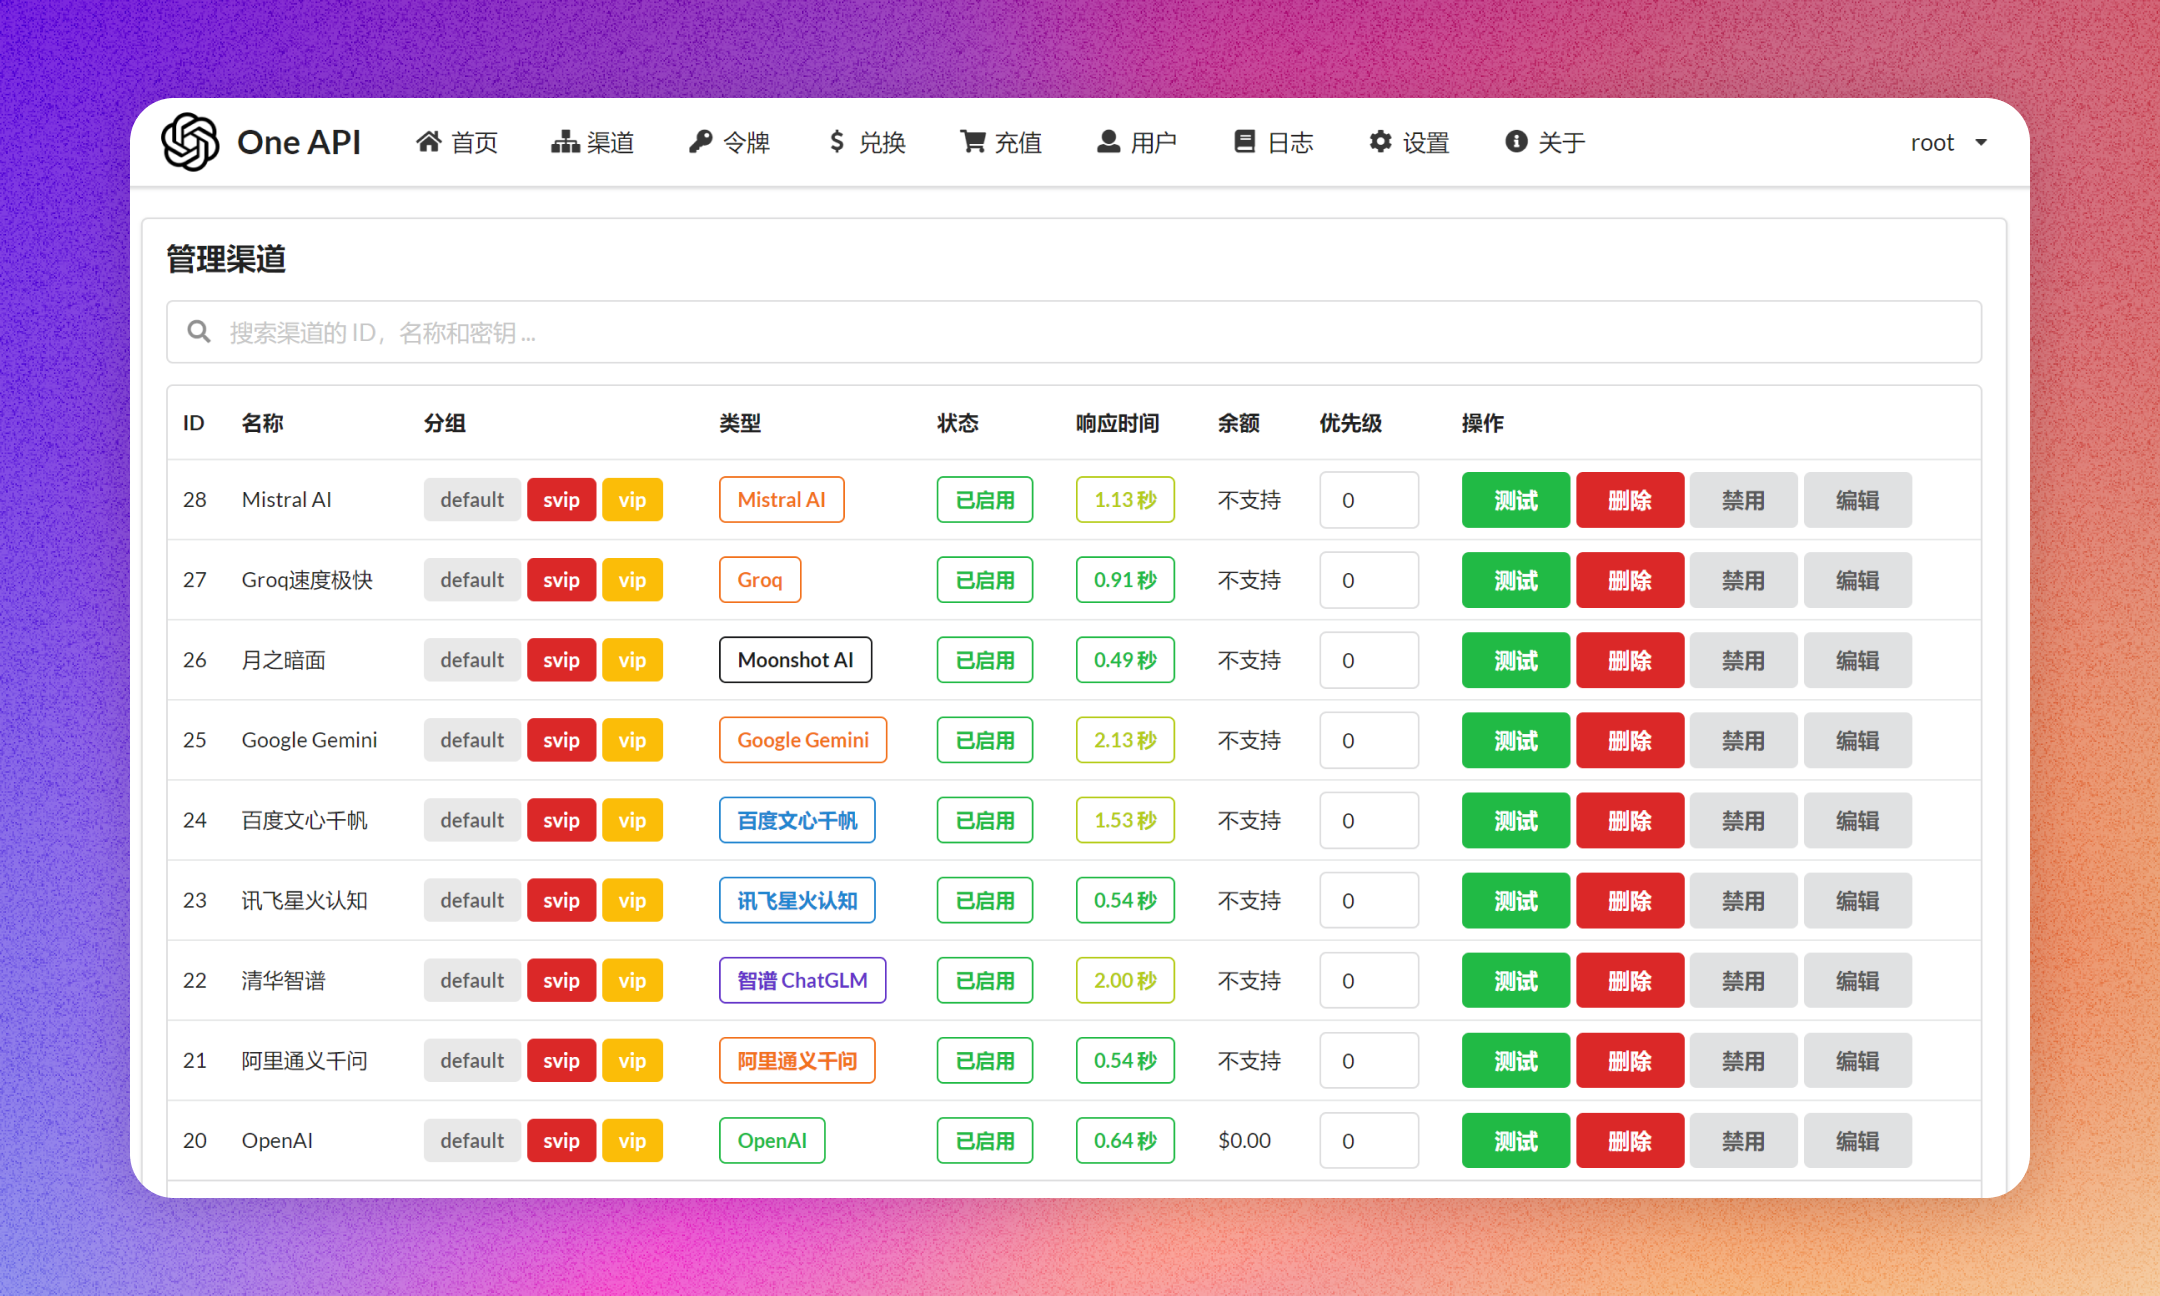Disable the OpenAI channel
The width and height of the screenshot is (2160, 1296).
click(1743, 1140)
